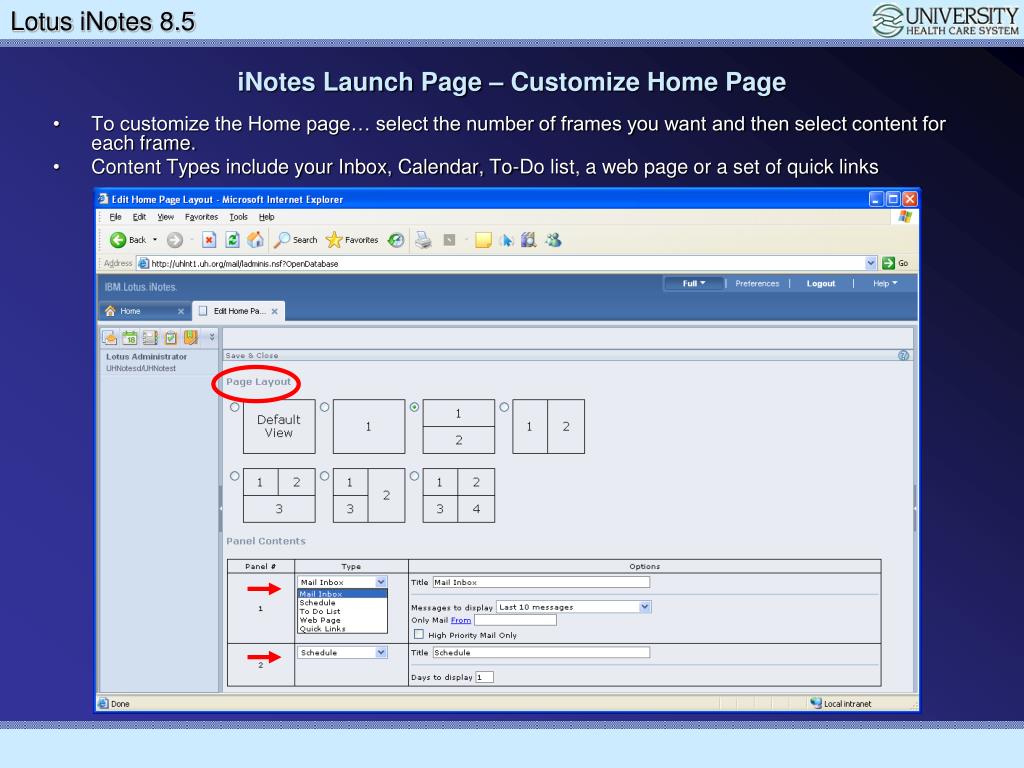The image size is (1024, 768).
Task: Open Notebook from iNotes sidebar icon
Action: [191, 338]
